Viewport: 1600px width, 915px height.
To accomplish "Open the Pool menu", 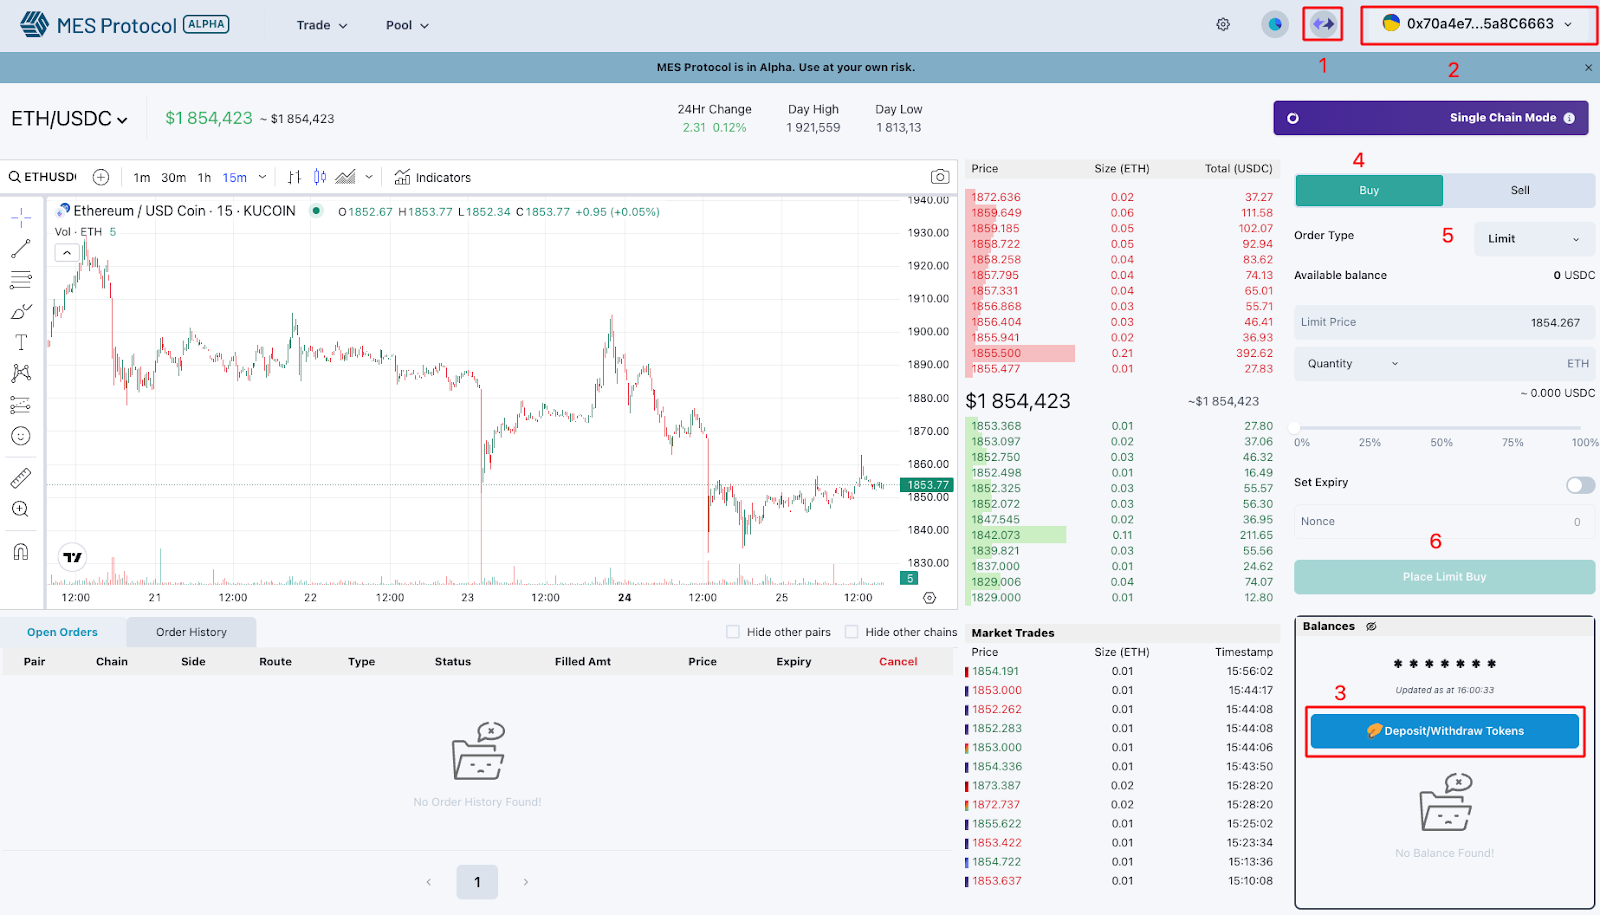I will tap(407, 25).
